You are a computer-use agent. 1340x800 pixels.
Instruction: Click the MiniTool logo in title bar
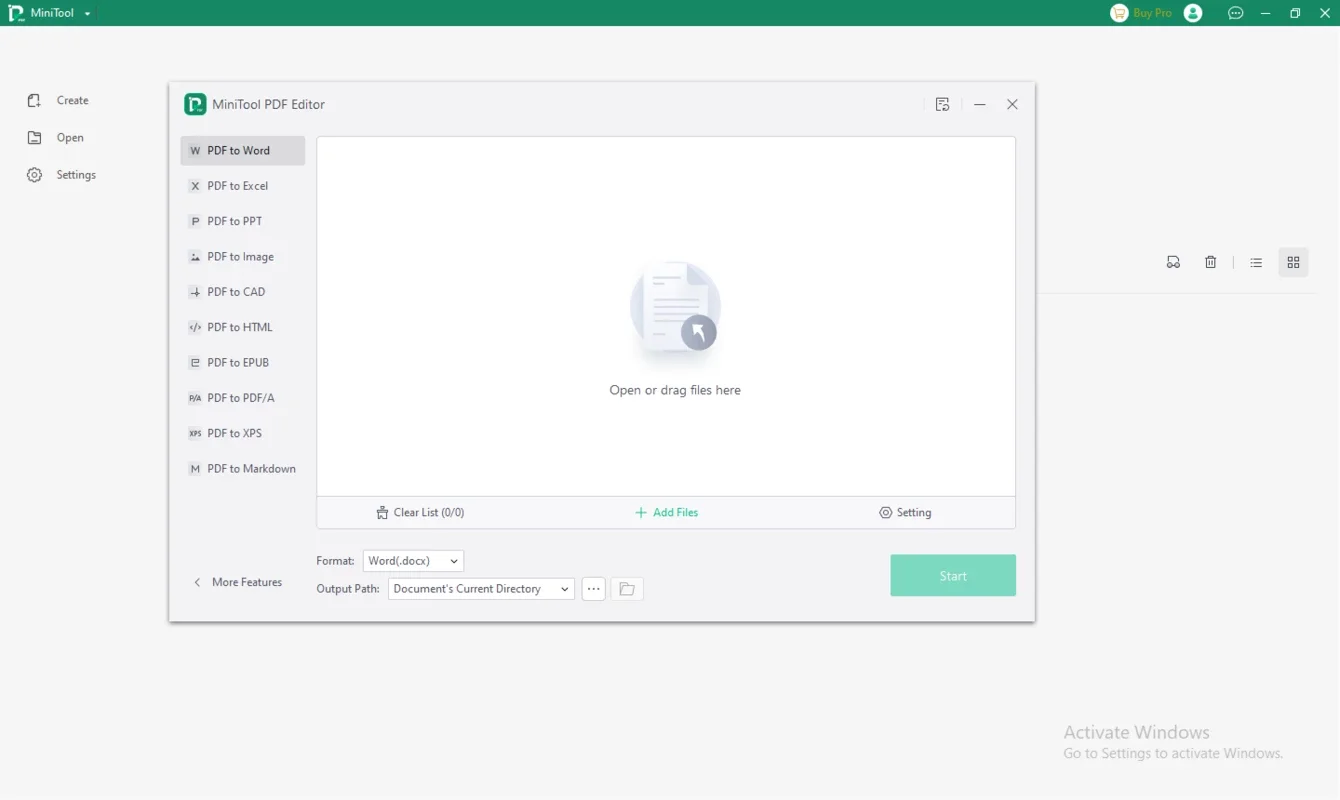(16, 13)
